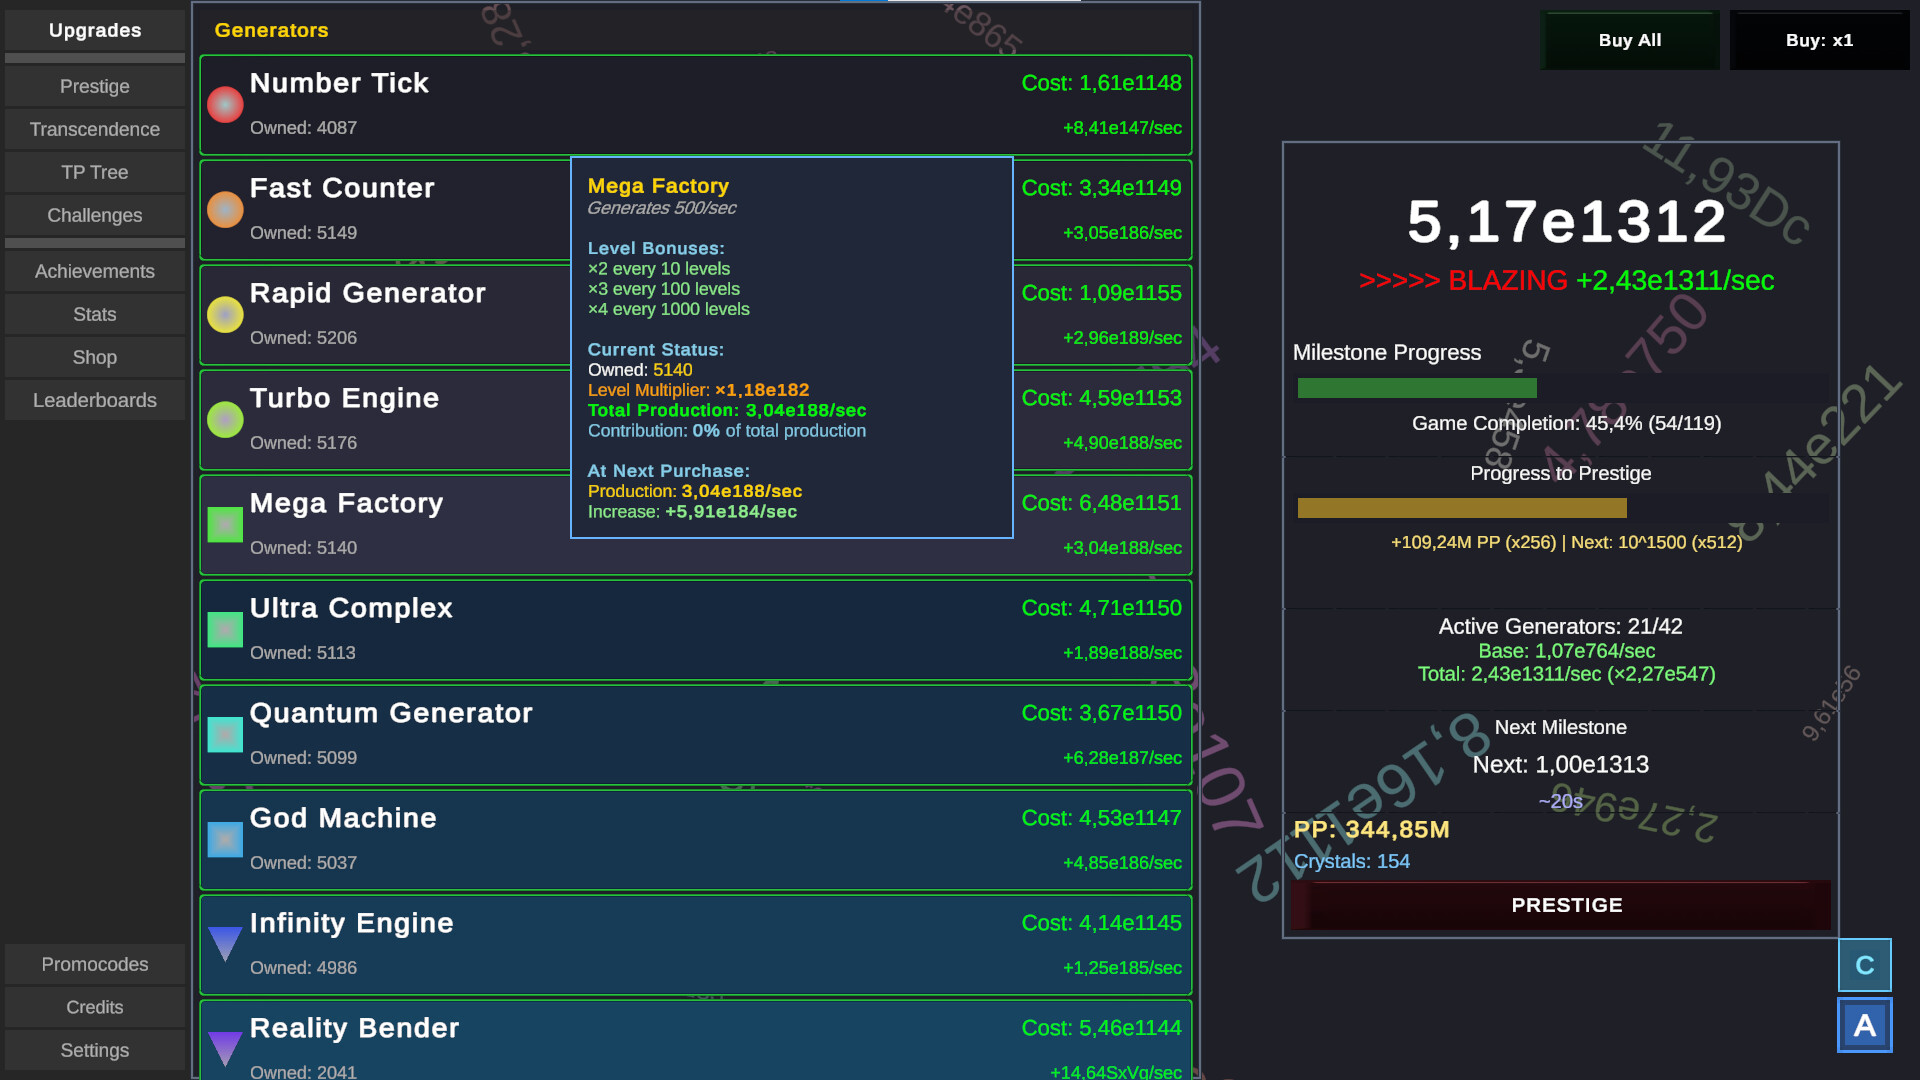The image size is (1920, 1080).
Task: Click the Quantum Generator teal square icon
Action: 224,734
